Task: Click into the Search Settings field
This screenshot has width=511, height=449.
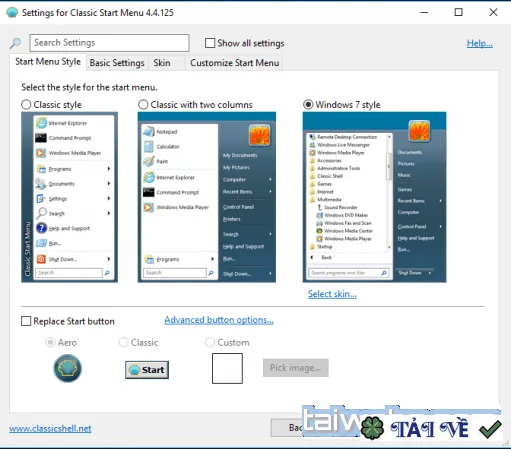Action: [109, 43]
